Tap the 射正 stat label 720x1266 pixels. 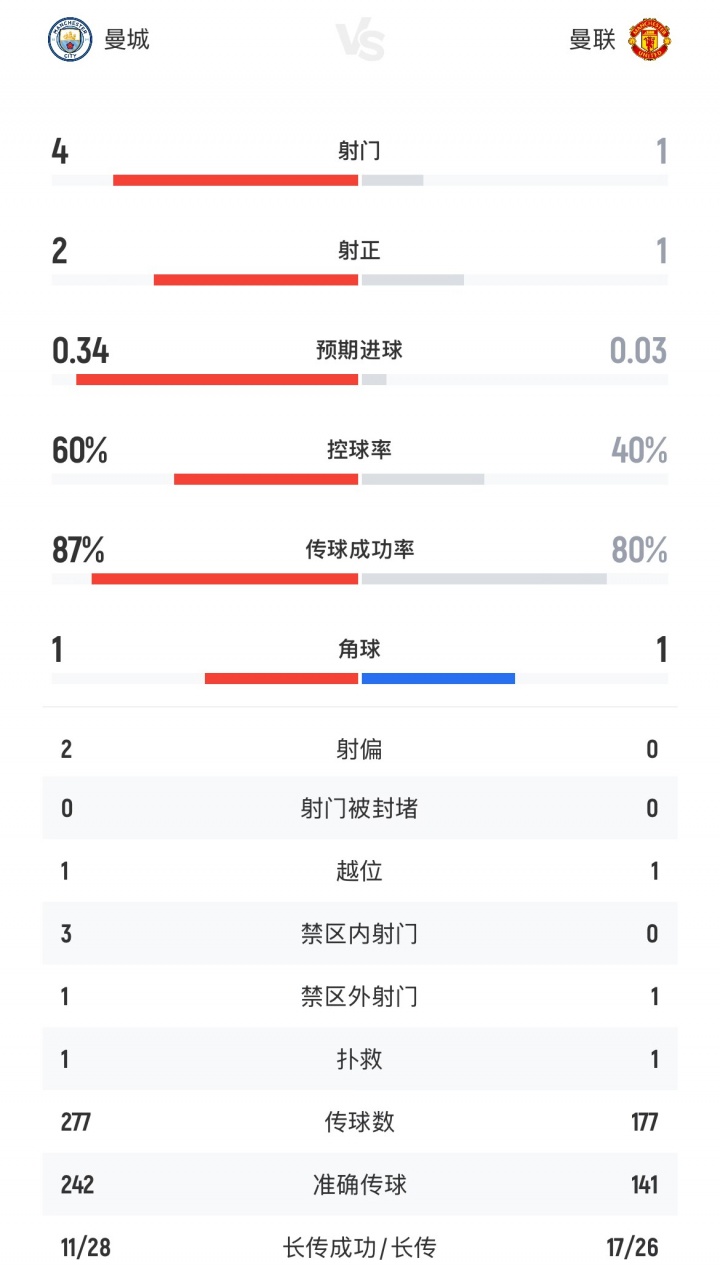(x=359, y=250)
